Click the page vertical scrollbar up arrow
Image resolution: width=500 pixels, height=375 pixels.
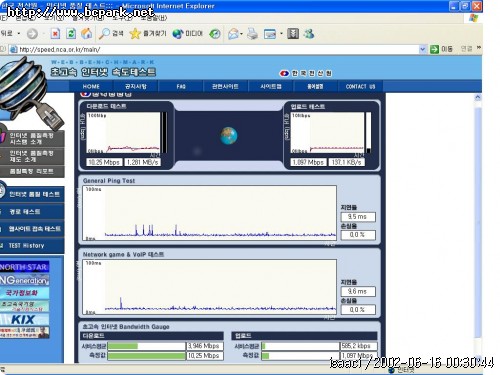click(x=478, y=97)
